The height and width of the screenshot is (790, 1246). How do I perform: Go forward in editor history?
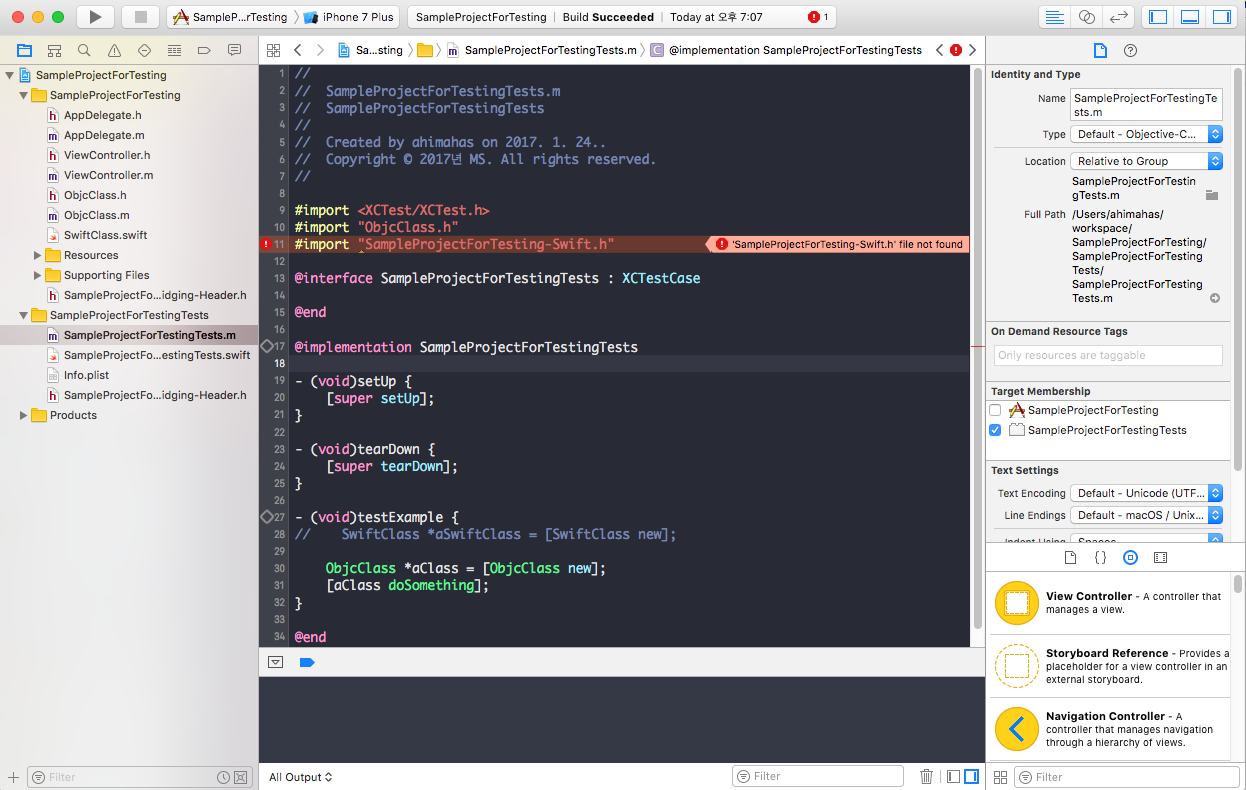320,50
